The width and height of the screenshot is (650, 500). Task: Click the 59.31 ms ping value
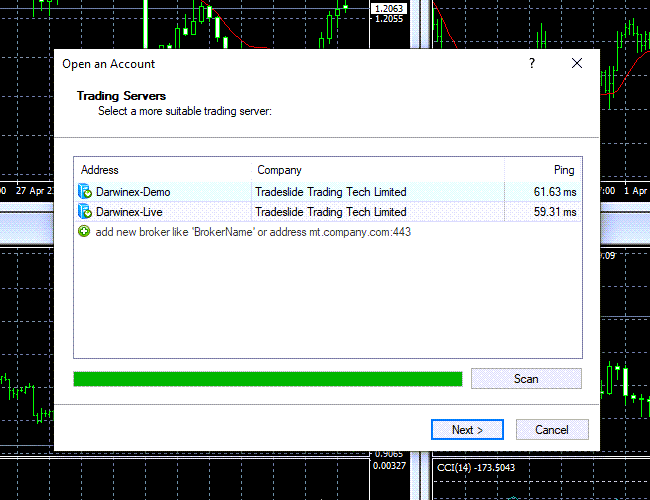click(x=555, y=212)
